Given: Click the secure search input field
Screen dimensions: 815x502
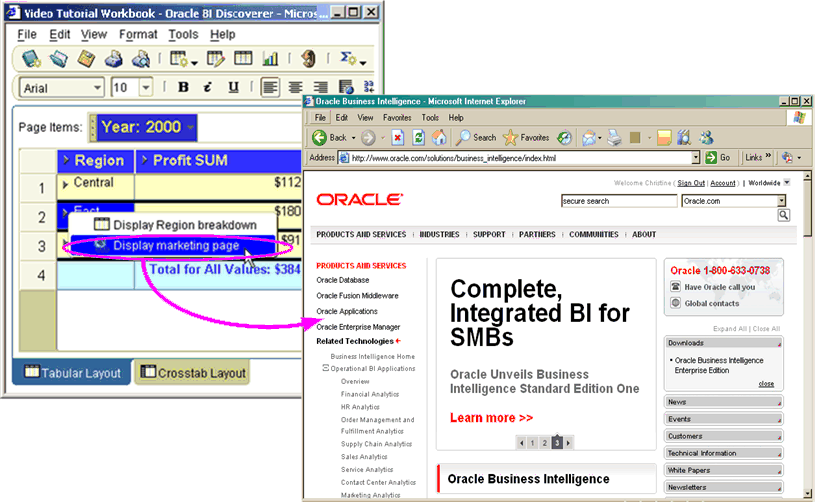Looking at the screenshot, I should point(619,201).
